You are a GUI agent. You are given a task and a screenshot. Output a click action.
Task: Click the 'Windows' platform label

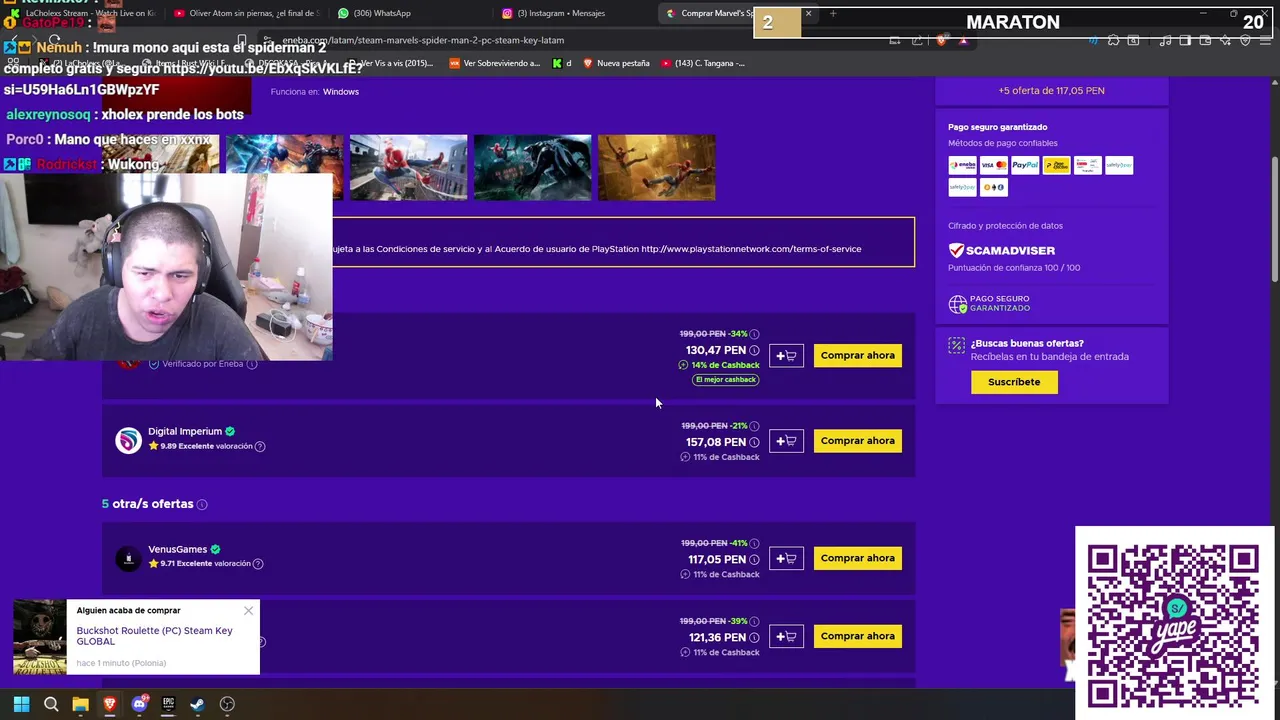click(341, 92)
